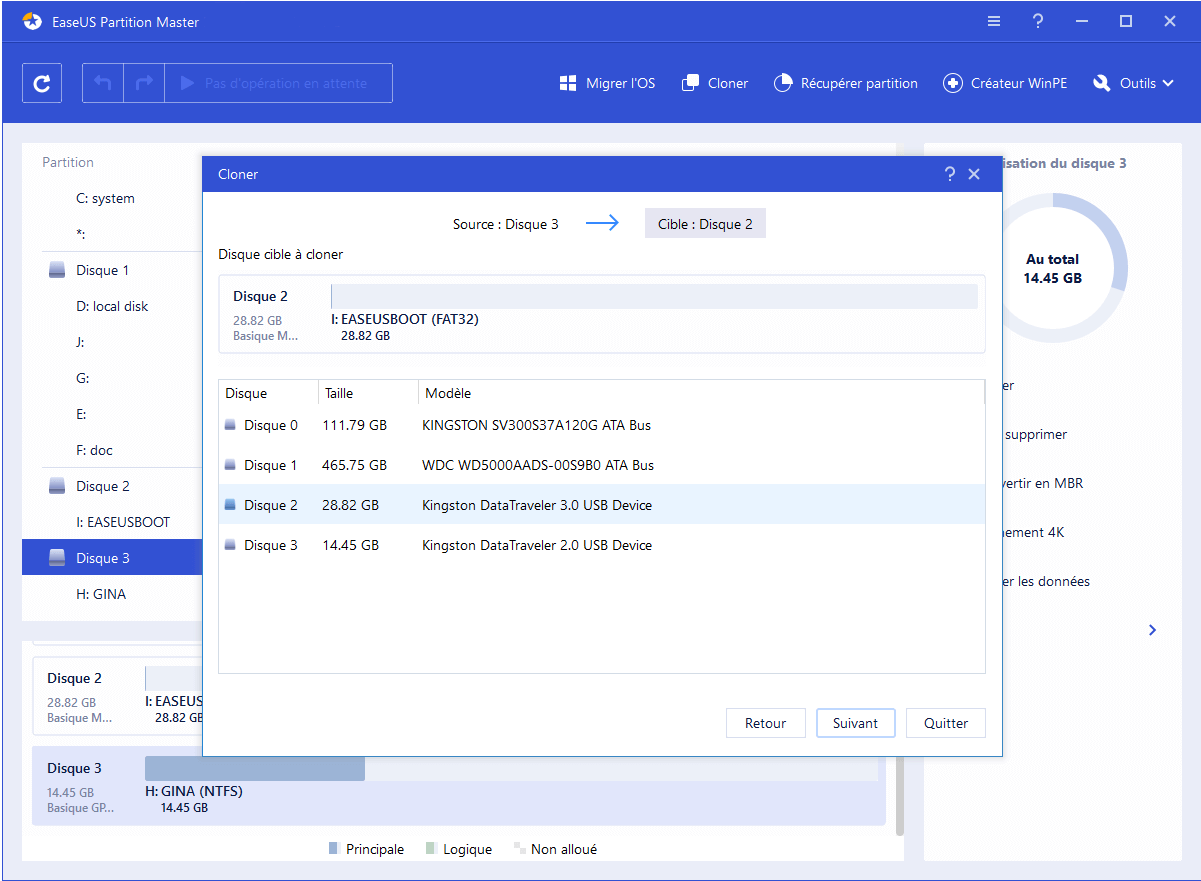Click help icon in Cloner dialog
This screenshot has width=1201, height=881.
point(950,174)
